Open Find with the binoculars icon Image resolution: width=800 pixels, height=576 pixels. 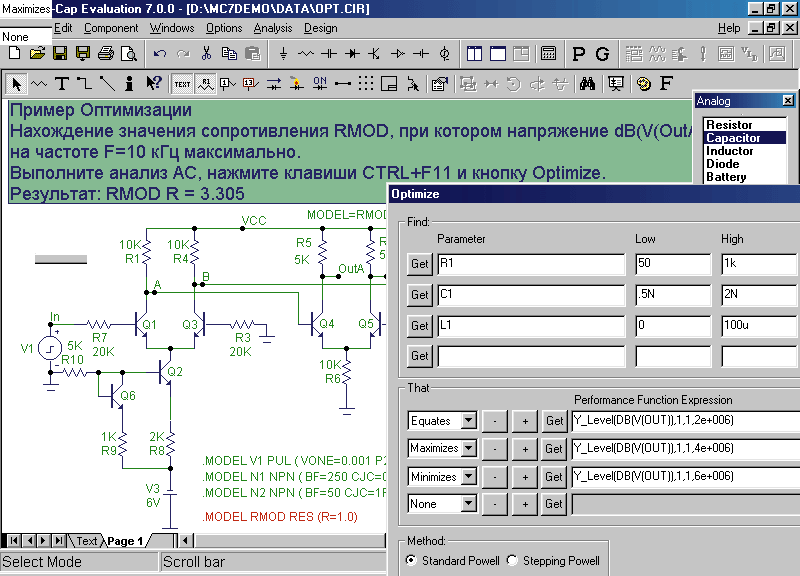point(587,83)
